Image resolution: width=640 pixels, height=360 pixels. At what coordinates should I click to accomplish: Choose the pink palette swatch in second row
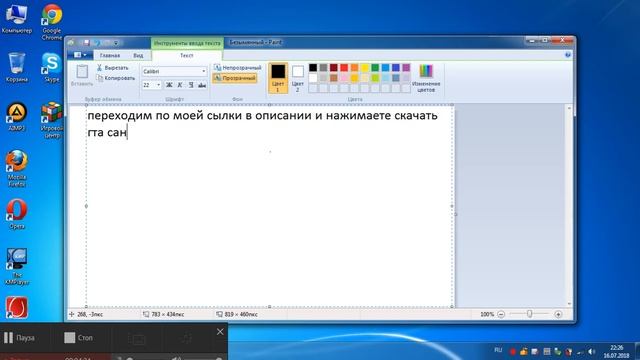(x=344, y=78)
